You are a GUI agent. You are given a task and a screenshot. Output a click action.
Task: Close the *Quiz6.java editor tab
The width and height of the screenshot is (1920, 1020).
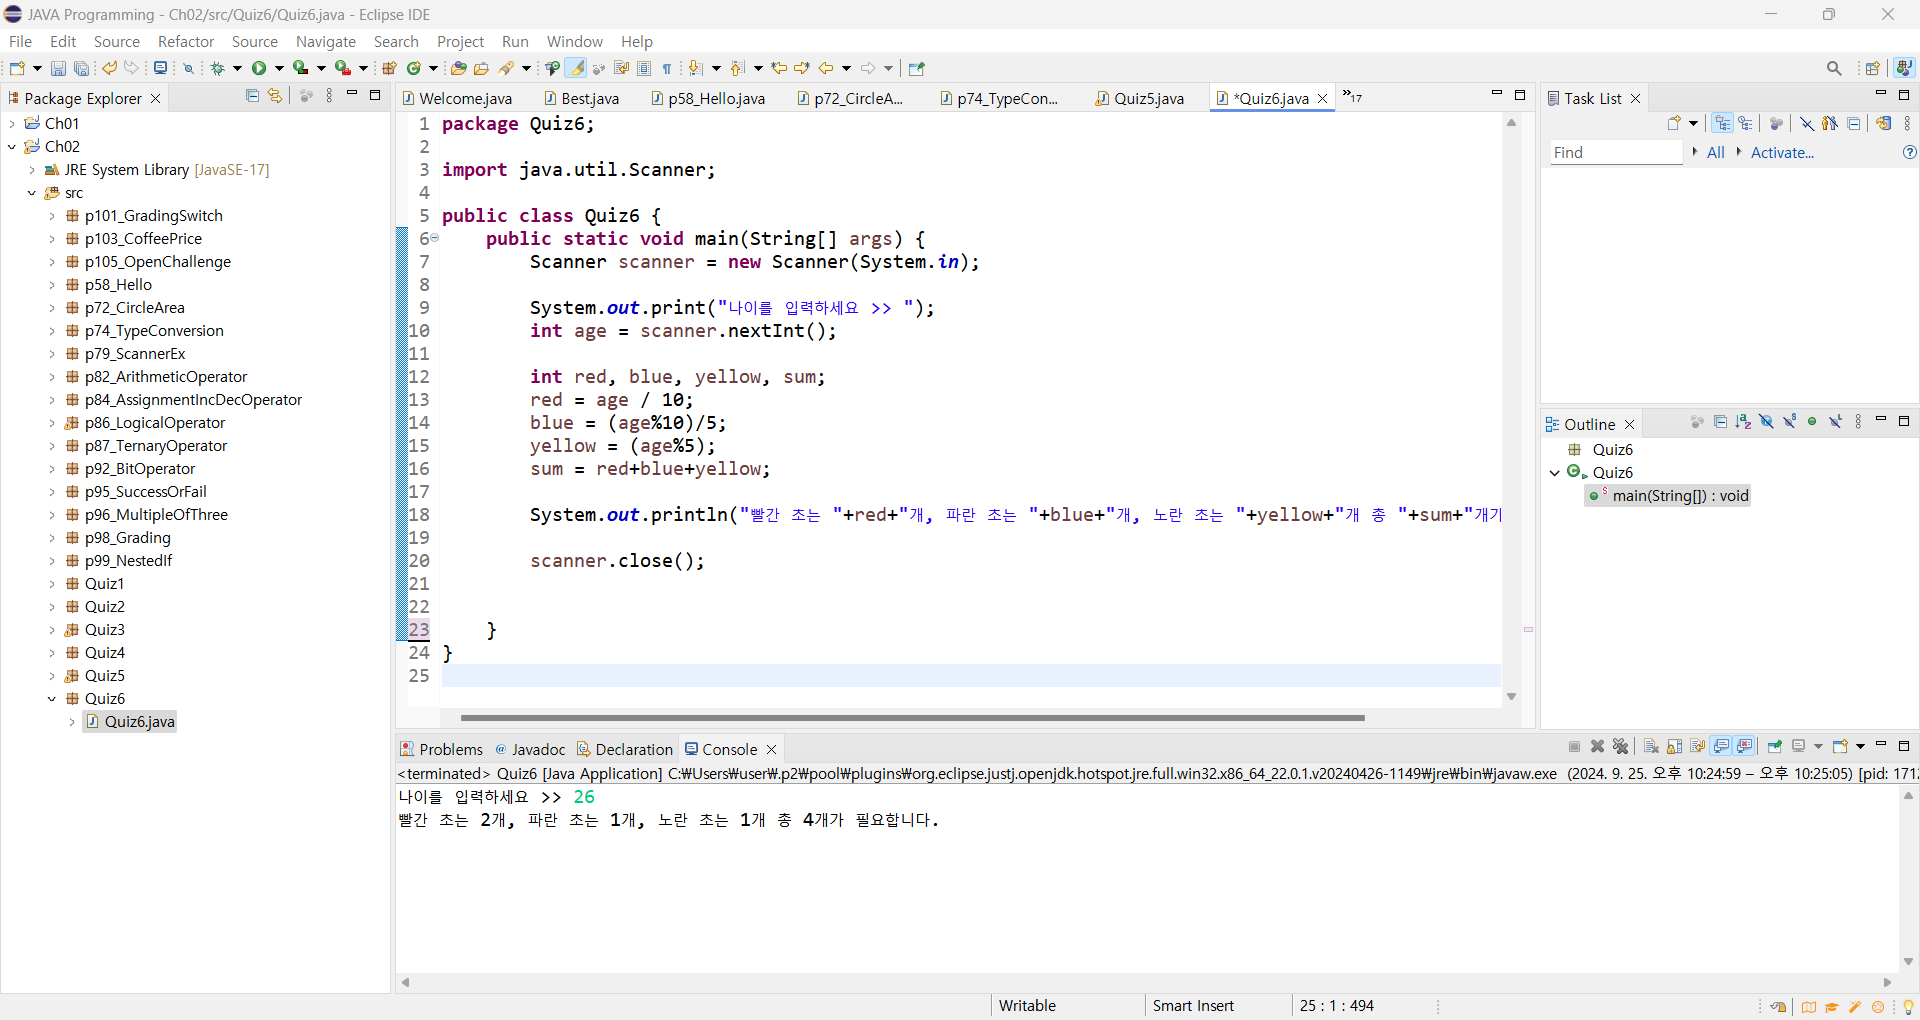click(x=1322, y=98)
